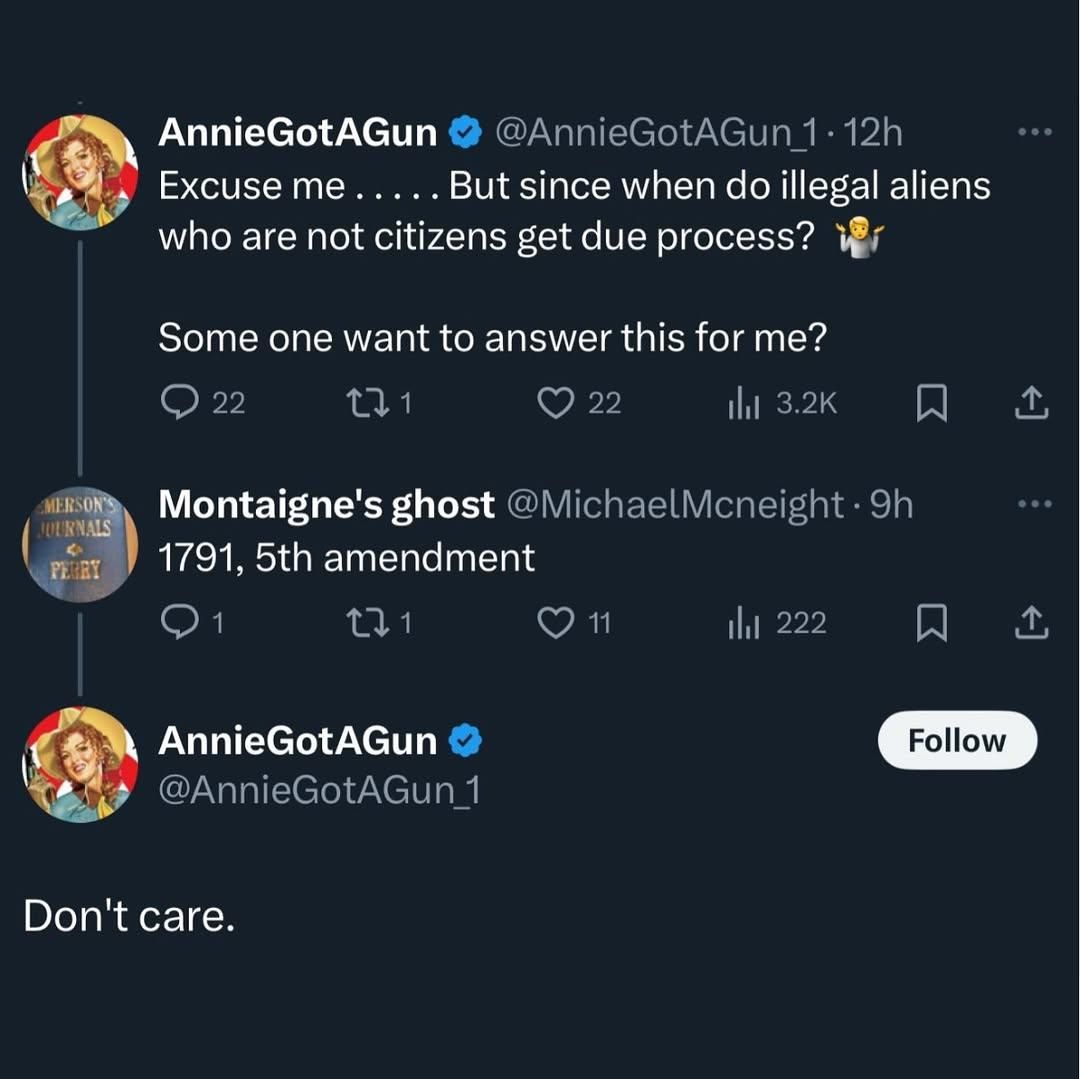Image resolution: width=1080 pixels, height=1079 pixels.
Task: Click AnnieGotAGun's blue verified badge on top tweet
Action: 466,131
